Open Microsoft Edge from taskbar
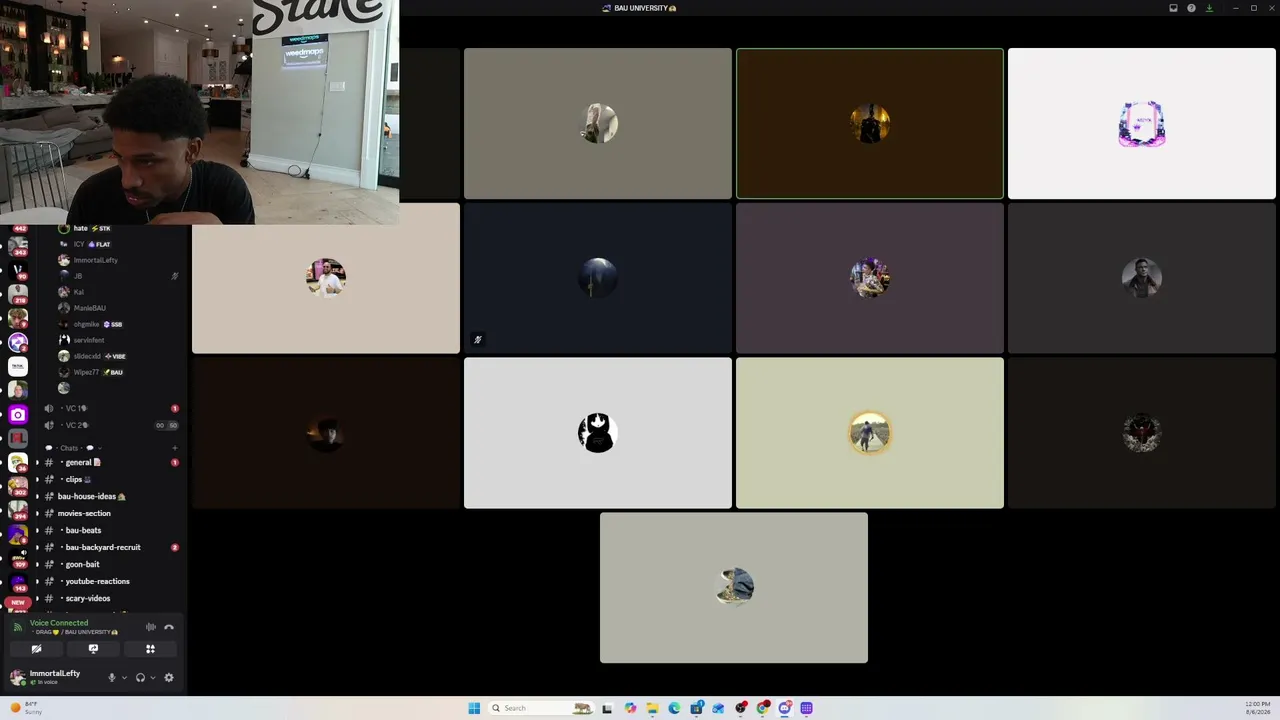The height and width of the screenshot is (720, 1280). 674,708
